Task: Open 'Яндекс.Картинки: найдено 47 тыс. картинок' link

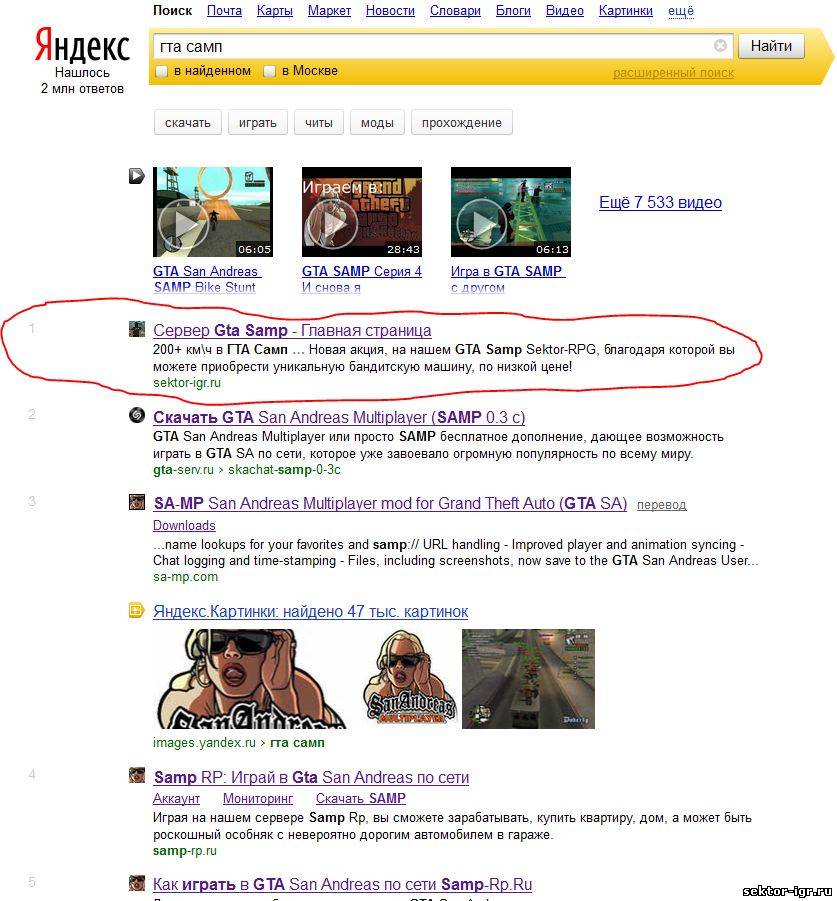Action: (x=311, y=611)
